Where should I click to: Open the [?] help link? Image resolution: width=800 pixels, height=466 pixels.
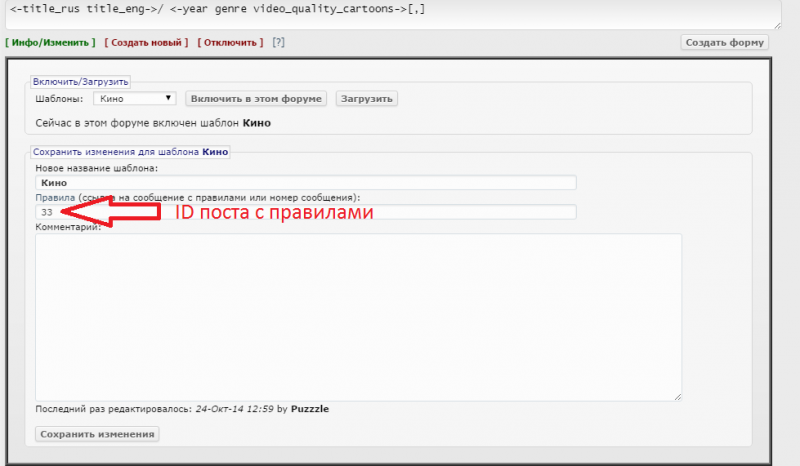pos(278,42)
